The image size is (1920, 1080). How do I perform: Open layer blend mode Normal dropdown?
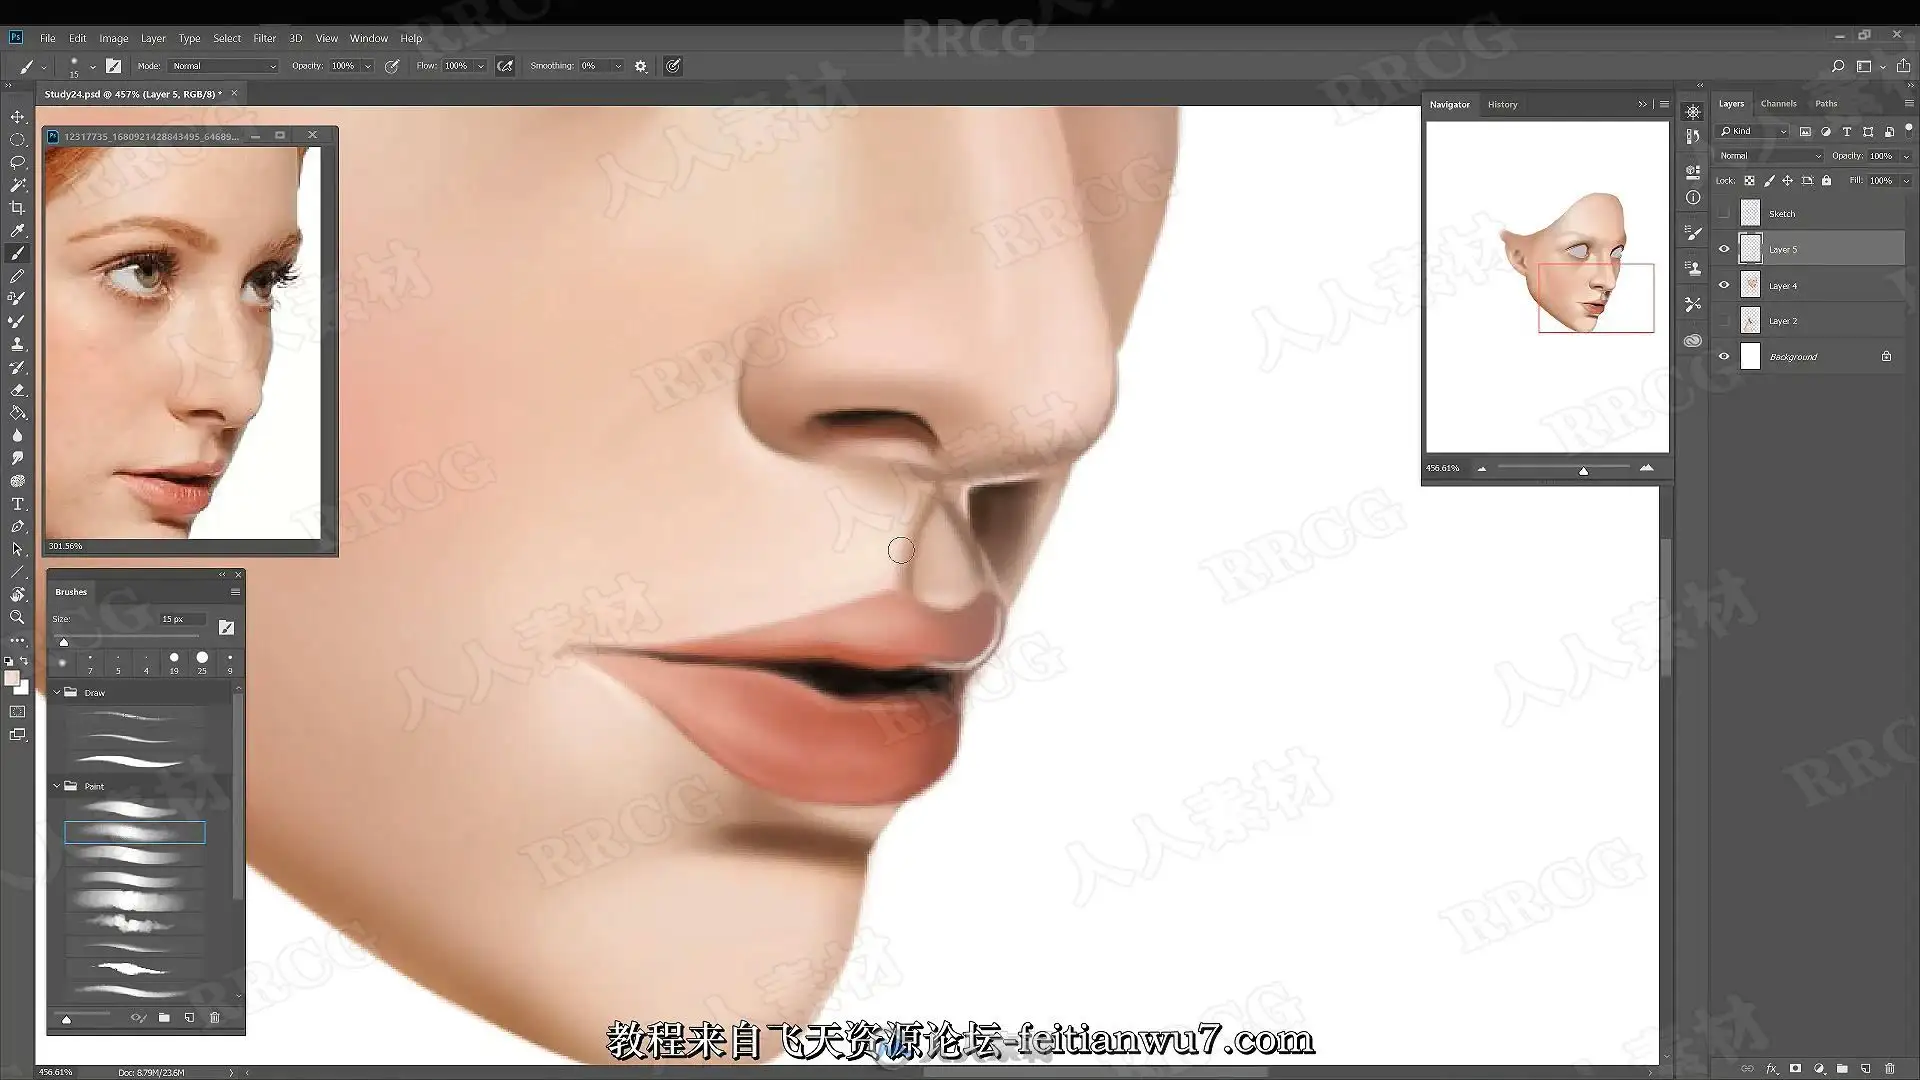1769,156
